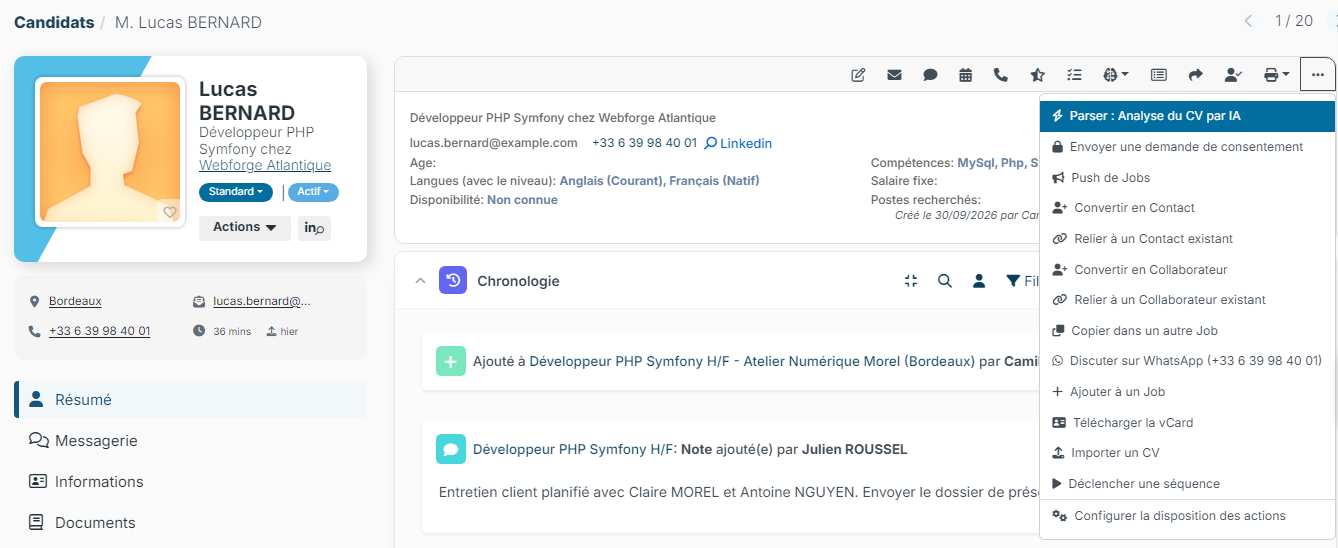Click the lucas.bernard@... email link in sidebar
Screen dimensions: 1338x548
tap(262, 301)
